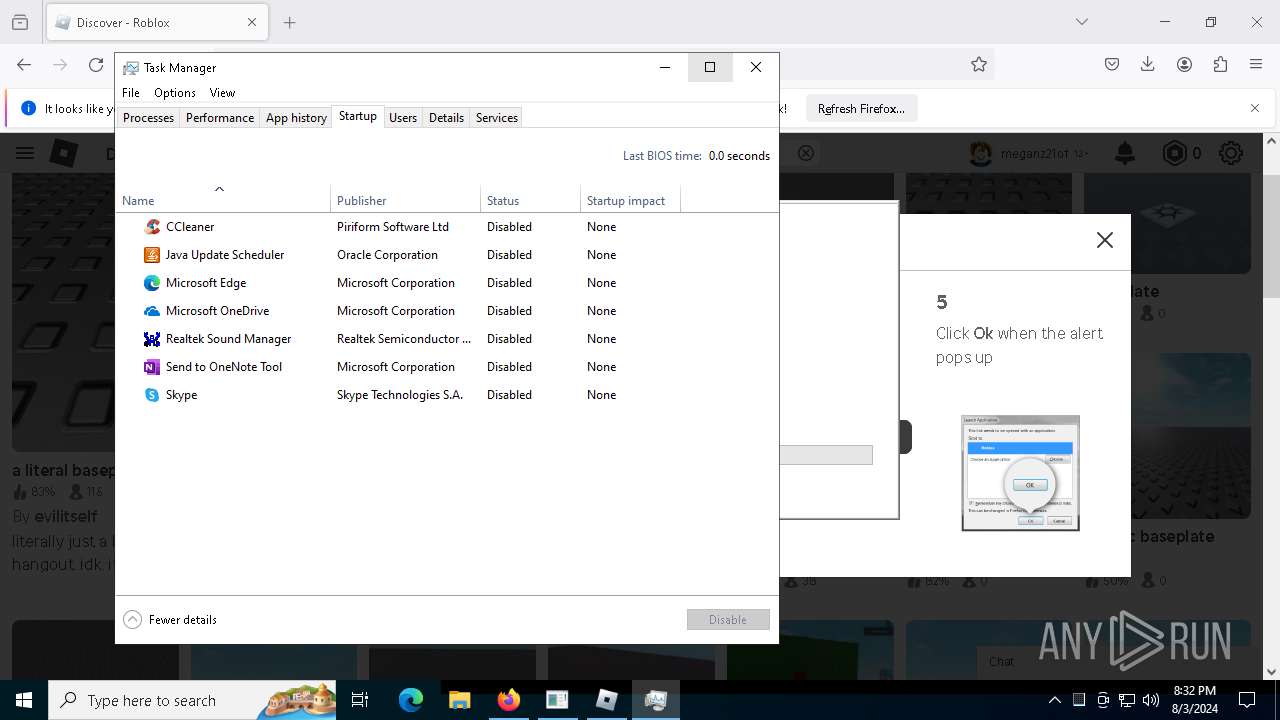Click the Roblox logo in navbar
Screen dimensions: 1280x720
point(64,153)
